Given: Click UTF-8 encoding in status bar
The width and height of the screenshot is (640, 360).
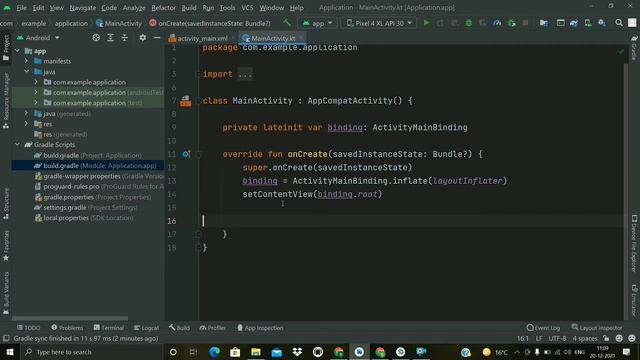Looking at the screenshot, I should pyautogui.click(x=557, y=338).
